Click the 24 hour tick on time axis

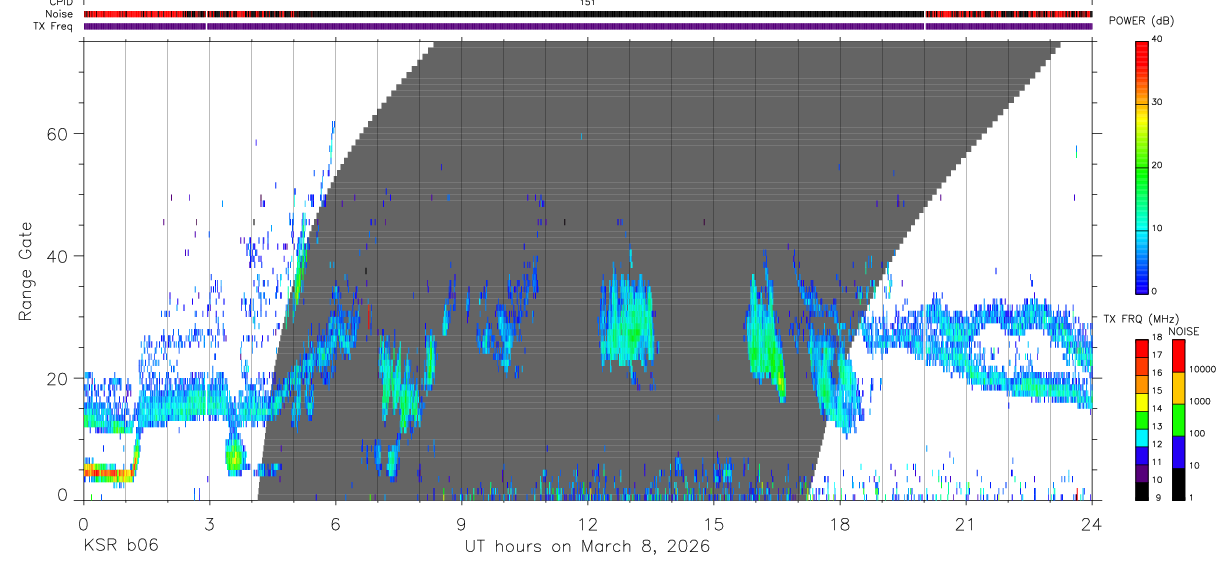pyautogui.click(x=1091, y=523)
